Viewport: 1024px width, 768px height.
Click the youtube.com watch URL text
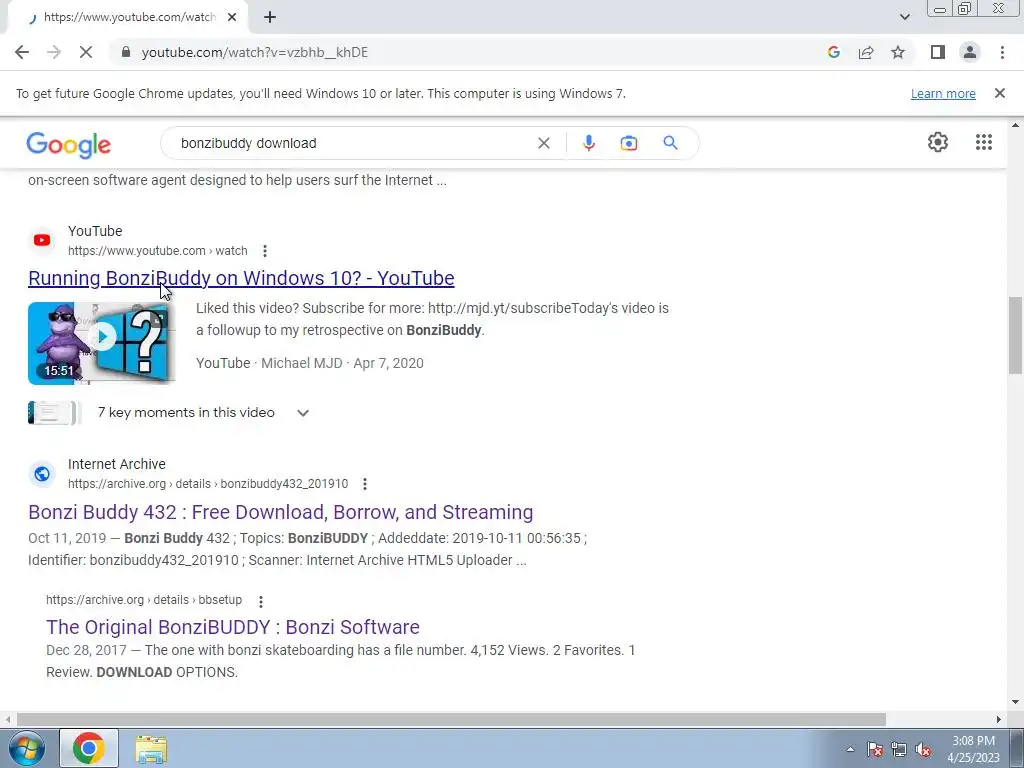click(x=157, y=251)
